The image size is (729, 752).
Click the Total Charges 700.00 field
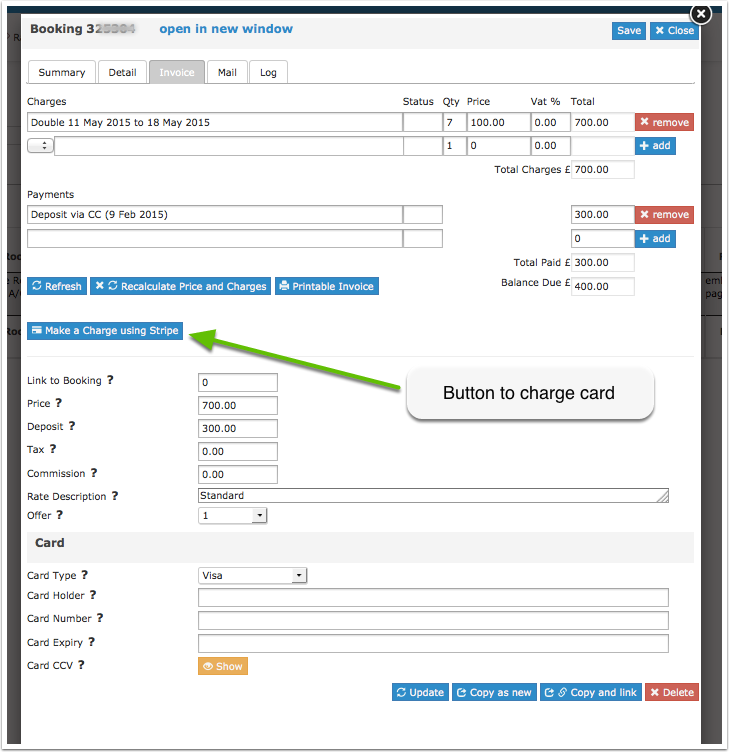(603, 169)
